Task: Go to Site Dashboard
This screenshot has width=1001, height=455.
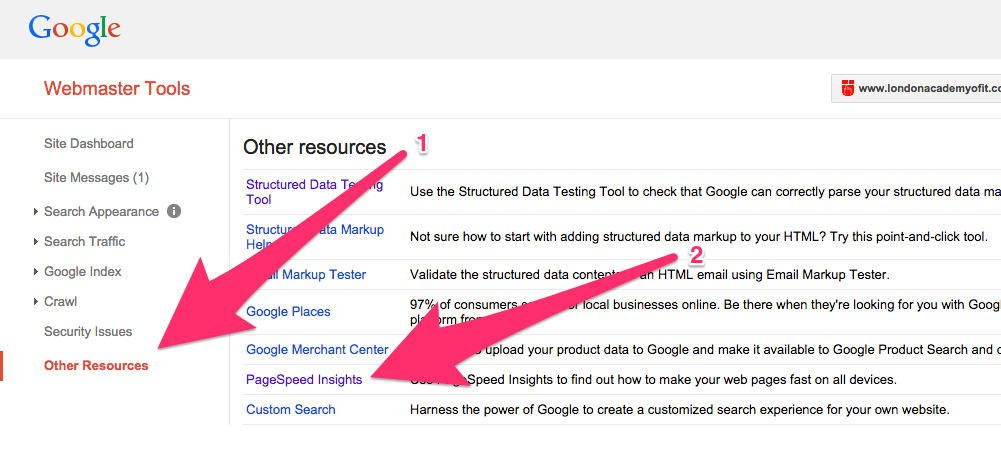Action: coord(89,144)
